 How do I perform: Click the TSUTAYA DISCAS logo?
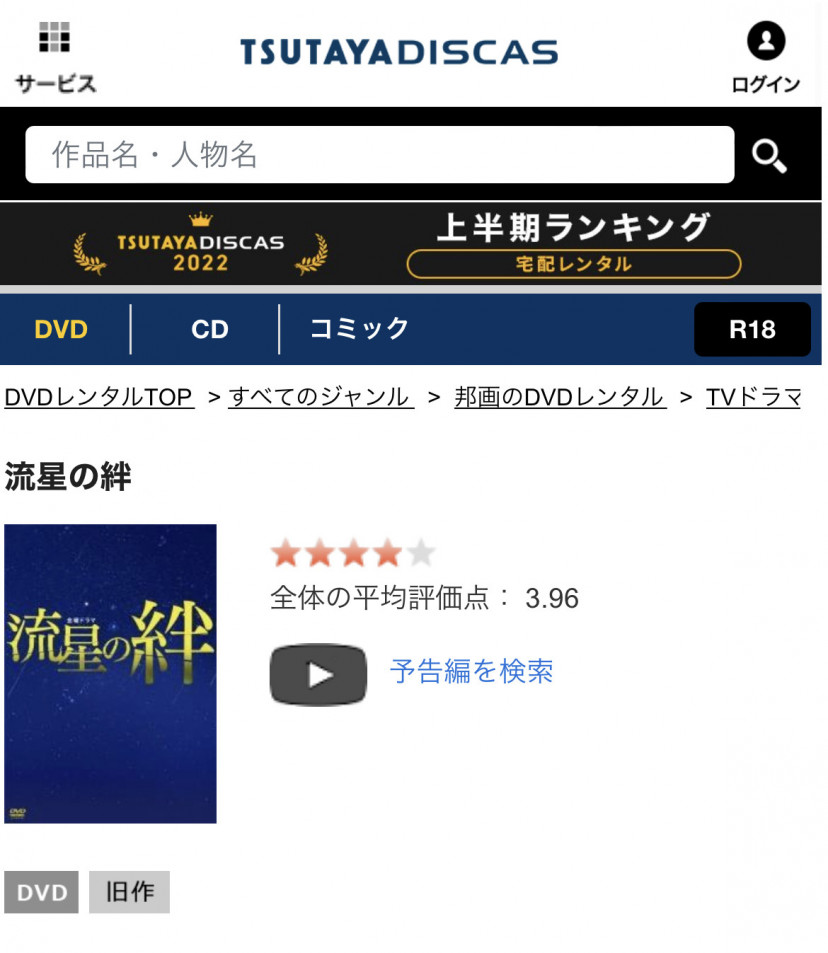click(x=399, y=52)
